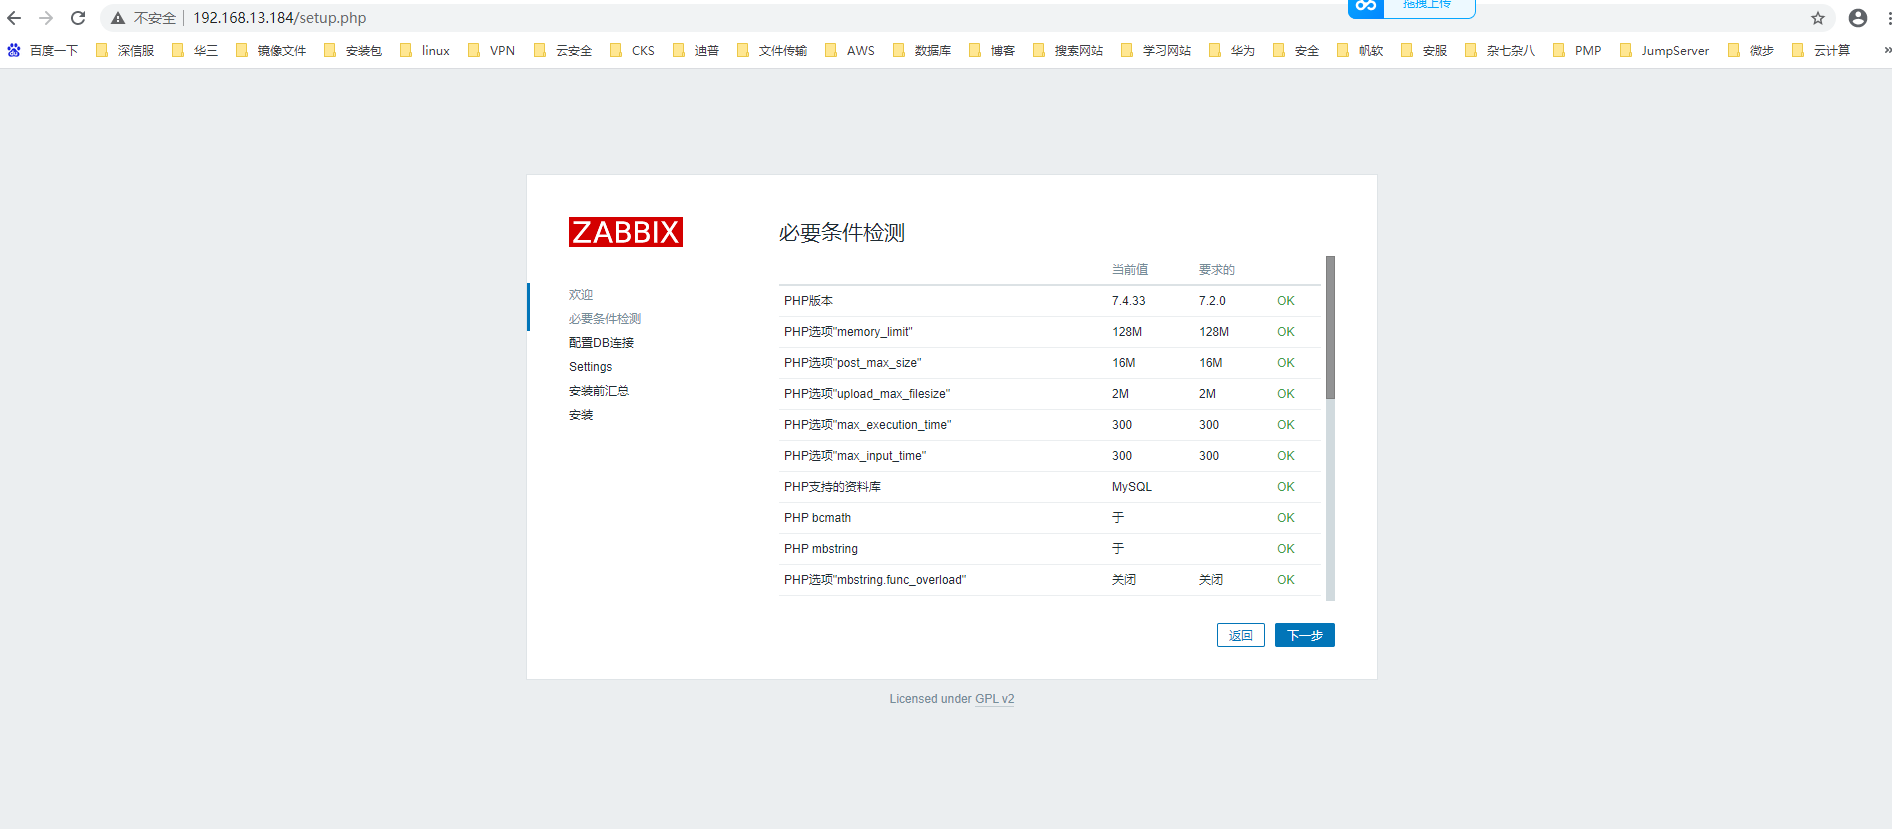Viewport: 1892px width, 829px height.
Task: Click the 返回 back button
Action: coord(1241,635)
